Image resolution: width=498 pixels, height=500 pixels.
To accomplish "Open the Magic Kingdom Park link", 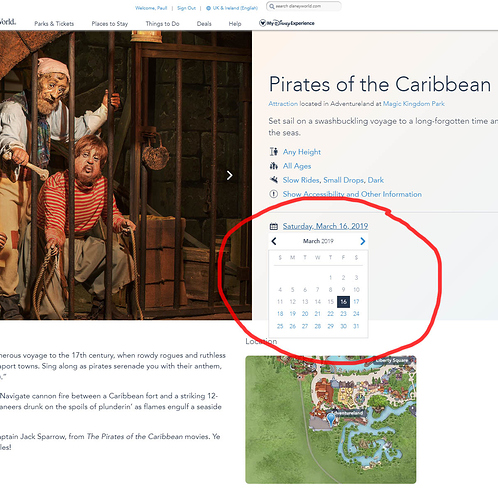I will click(414, 104).
